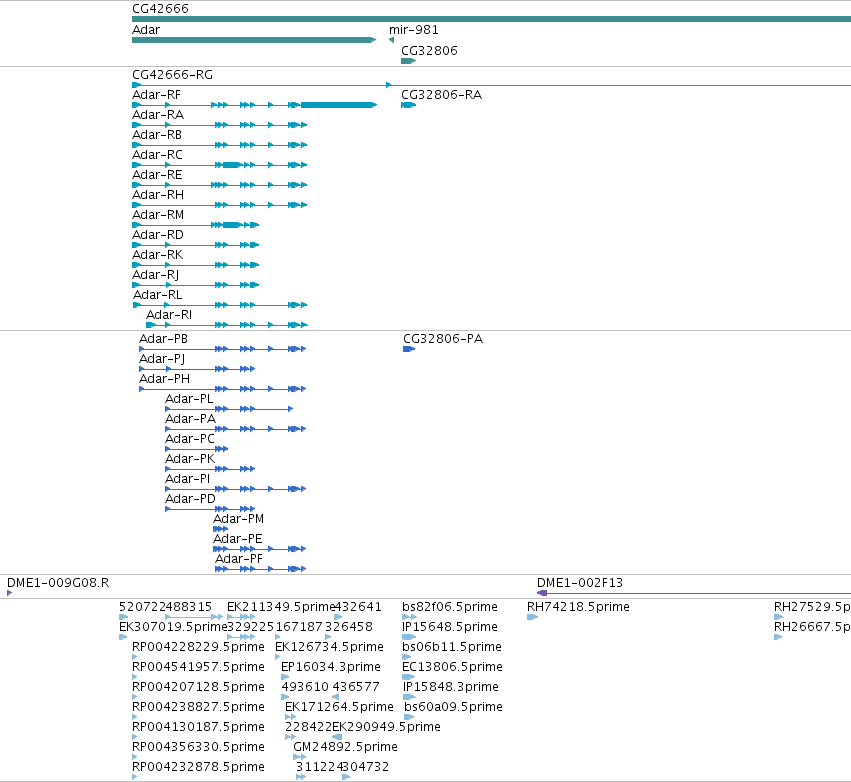The height and width of the screenshot is (782, 851).
Task: Select the Adar-RA transcript label
Action: tap(158, 115)
